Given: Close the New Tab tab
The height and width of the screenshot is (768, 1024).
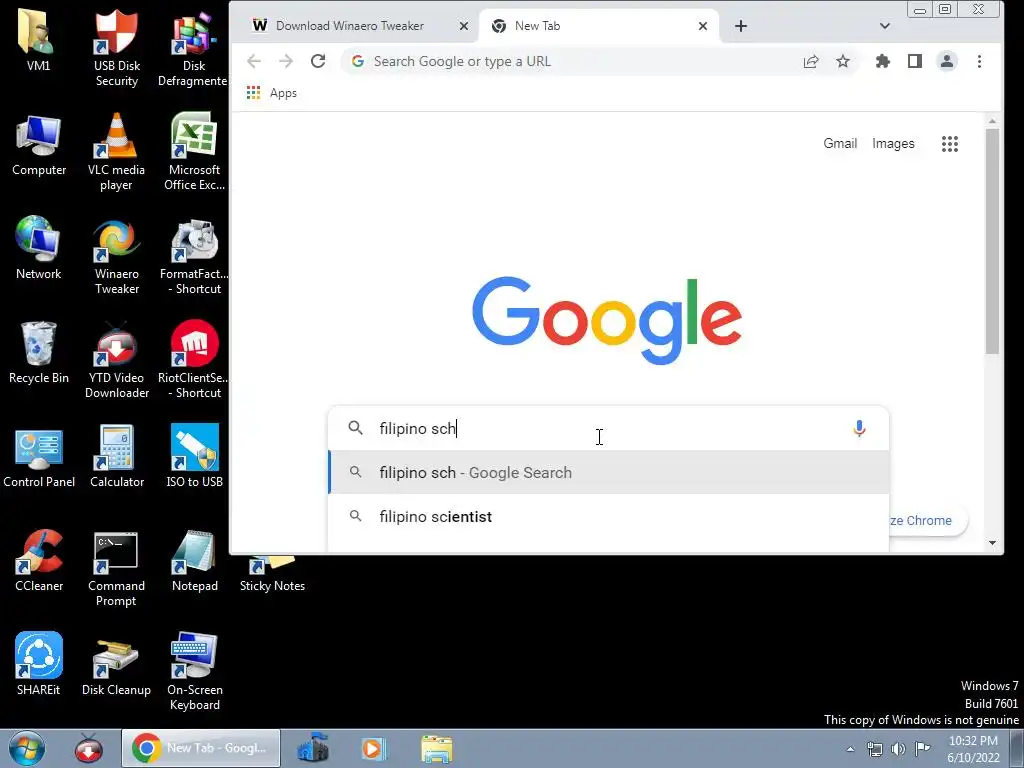Looking at the screenshot, I should click(x=703, y=26).
